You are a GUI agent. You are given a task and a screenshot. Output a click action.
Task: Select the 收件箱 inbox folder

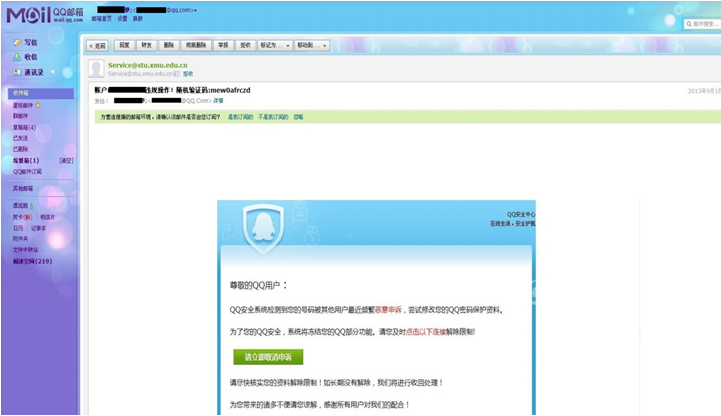click(x=21, y=93)
